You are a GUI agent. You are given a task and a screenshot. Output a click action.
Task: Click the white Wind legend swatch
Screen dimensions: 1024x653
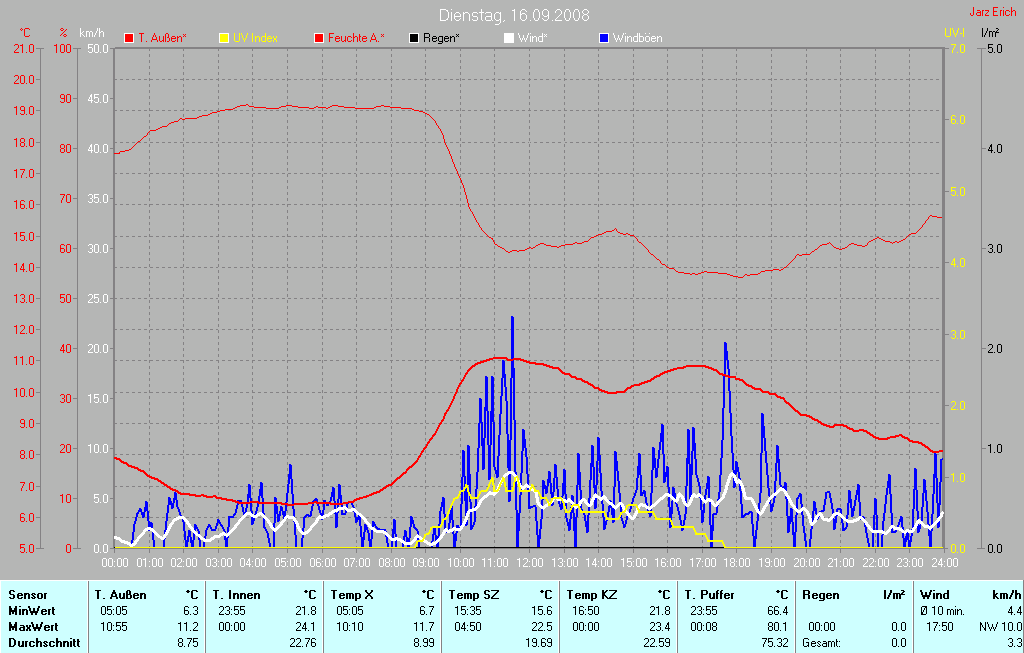coord(508,38)
